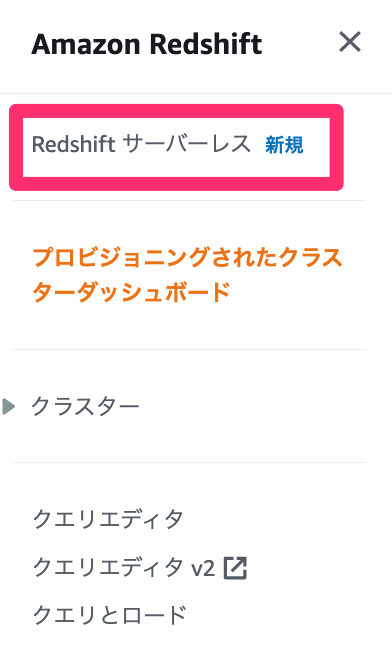Select the クラスター menu item label
Screen dimensions: 392x670
point(85,406)
